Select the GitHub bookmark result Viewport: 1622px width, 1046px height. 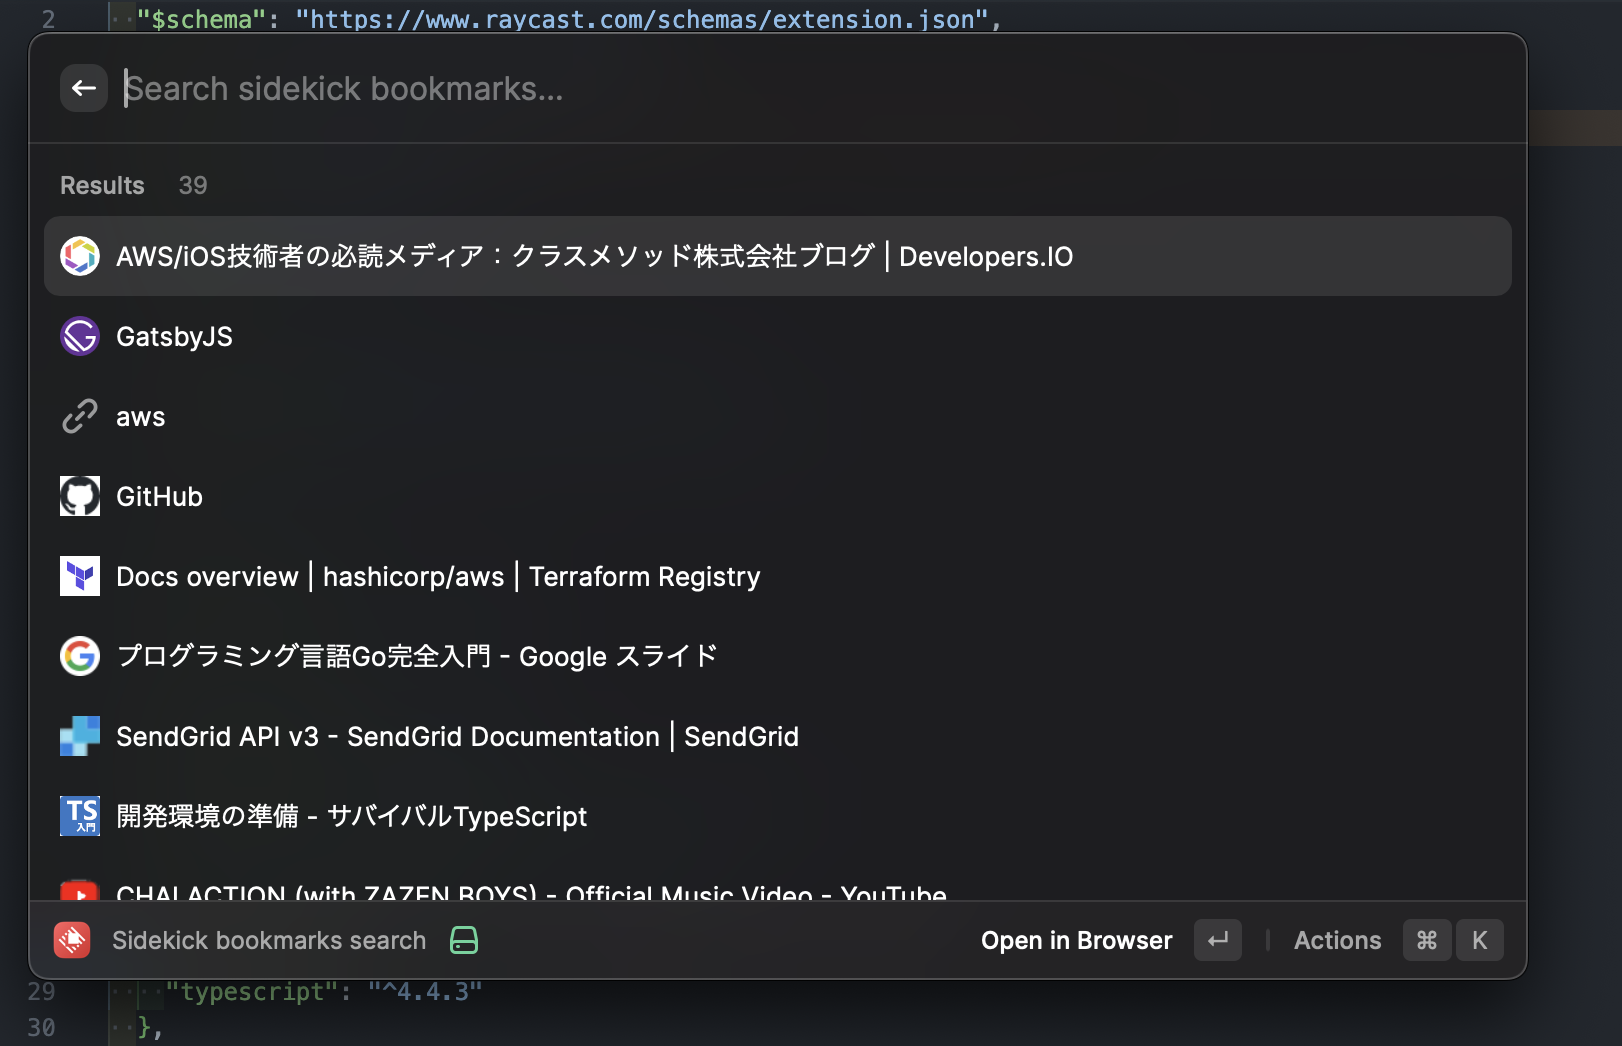400,496
